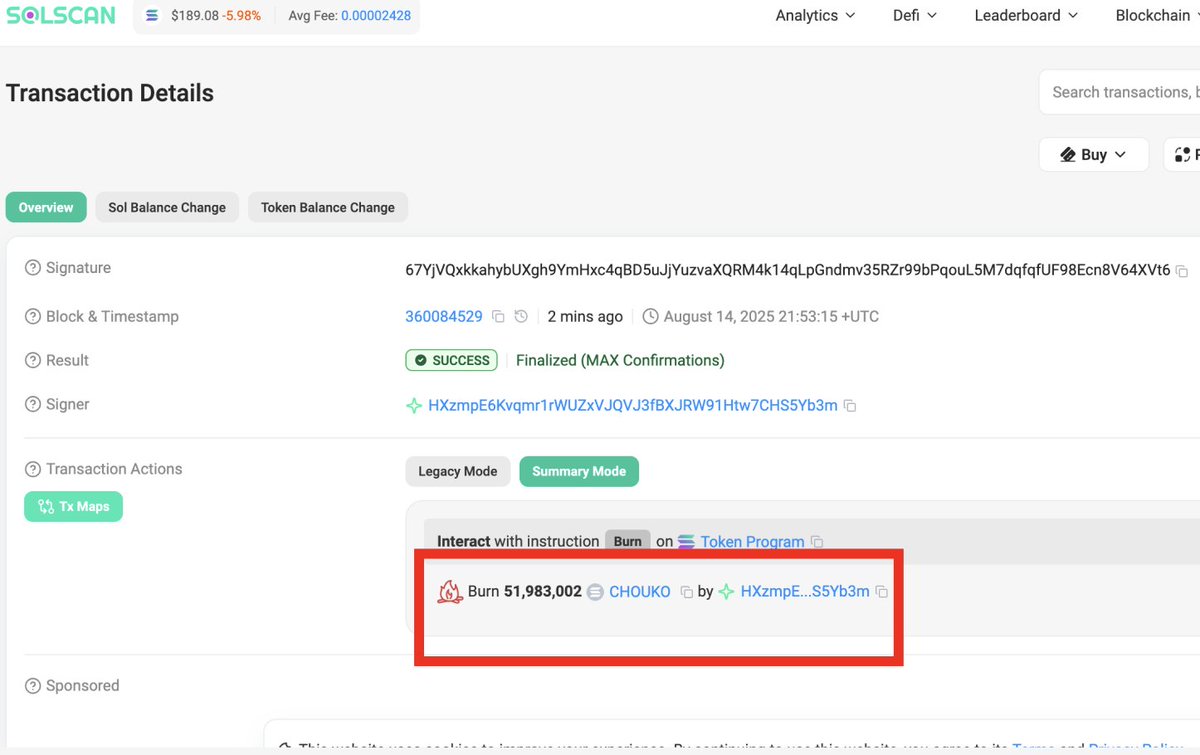Viewport: 1200px width, 755px height.
Task: Open the CHOUKO token link
Action: [640, 592]
